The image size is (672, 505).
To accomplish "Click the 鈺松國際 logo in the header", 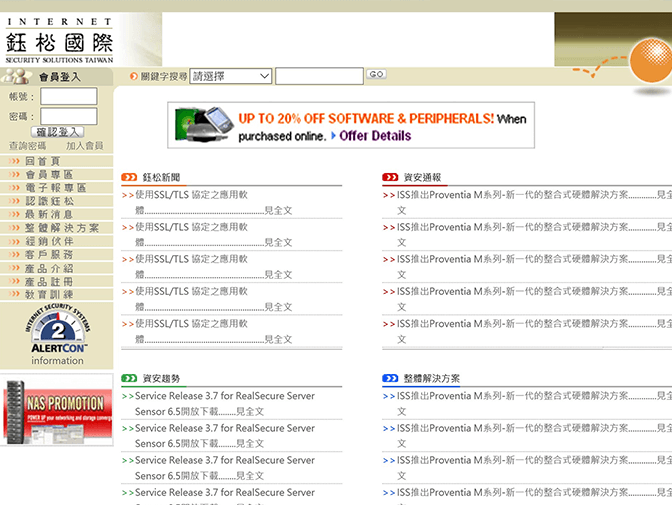I will (59, 39).
